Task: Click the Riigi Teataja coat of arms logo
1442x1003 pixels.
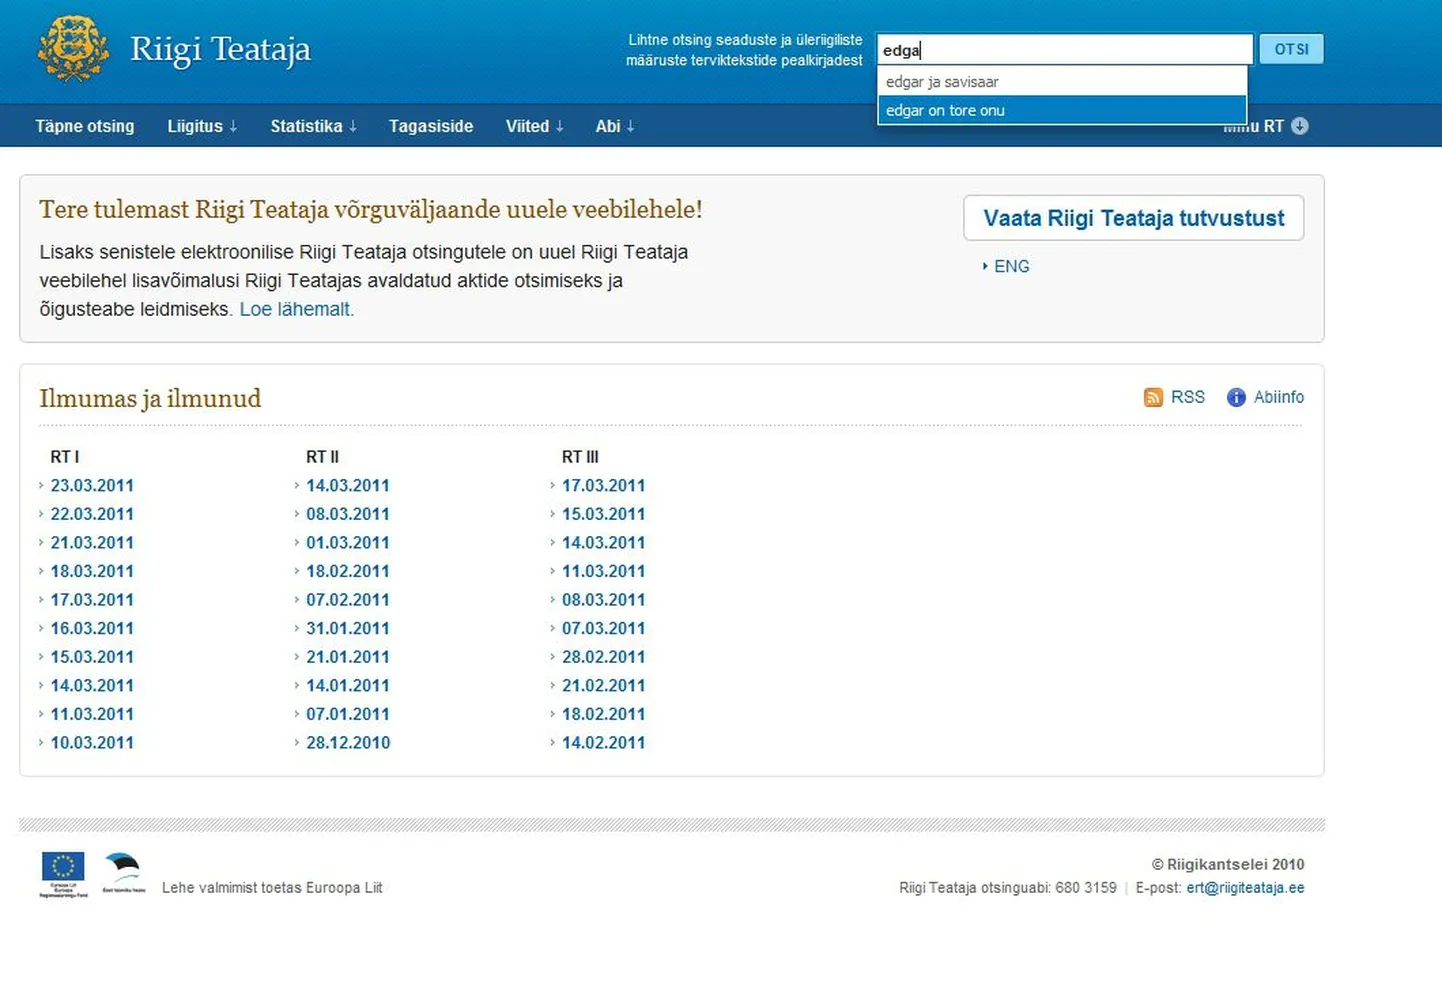Action: point(73,48)
